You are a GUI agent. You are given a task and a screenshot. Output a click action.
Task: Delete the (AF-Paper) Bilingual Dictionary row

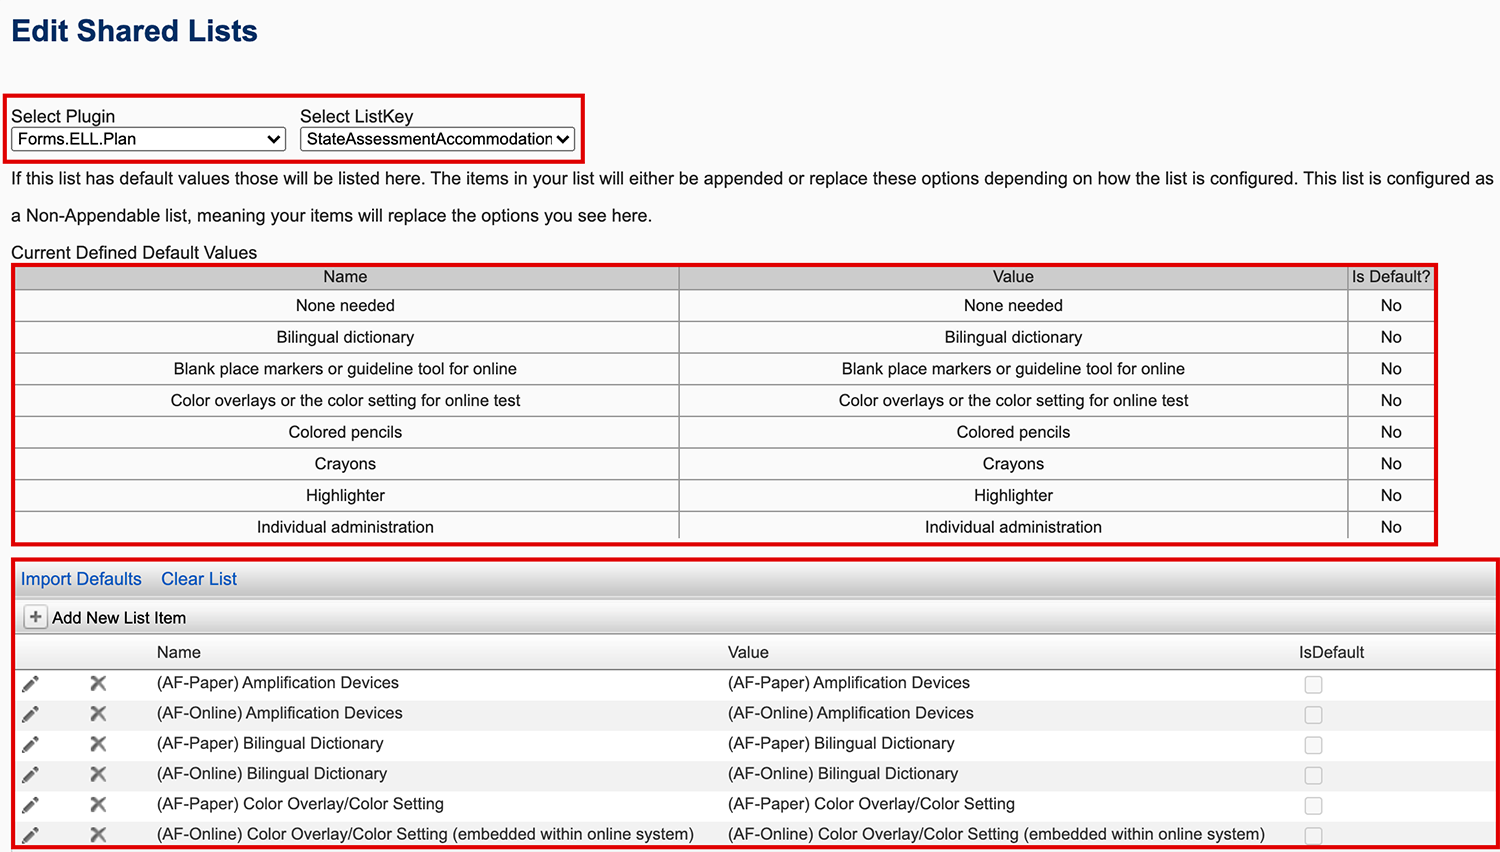click(98, 744)
